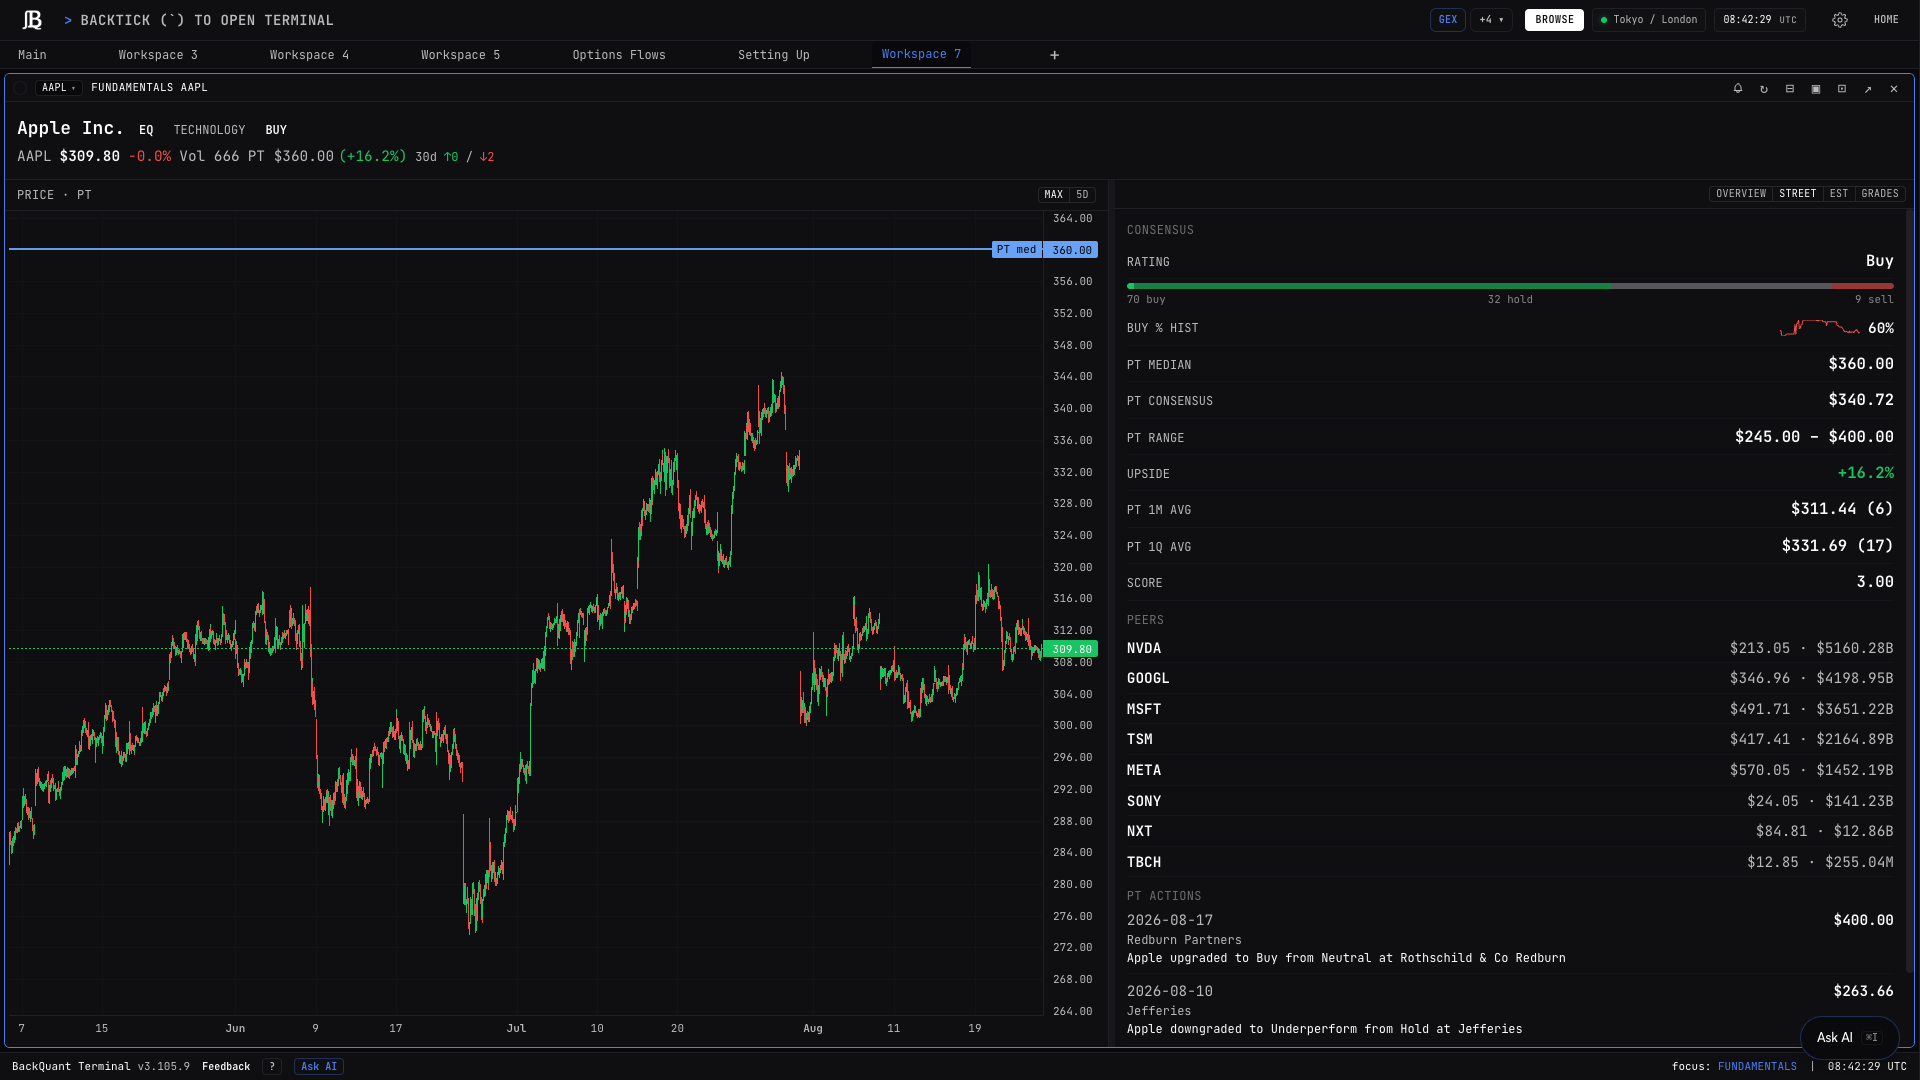Click the GEX button
Viewport: 1920px width, 1080px height.
pos(1447,20)
